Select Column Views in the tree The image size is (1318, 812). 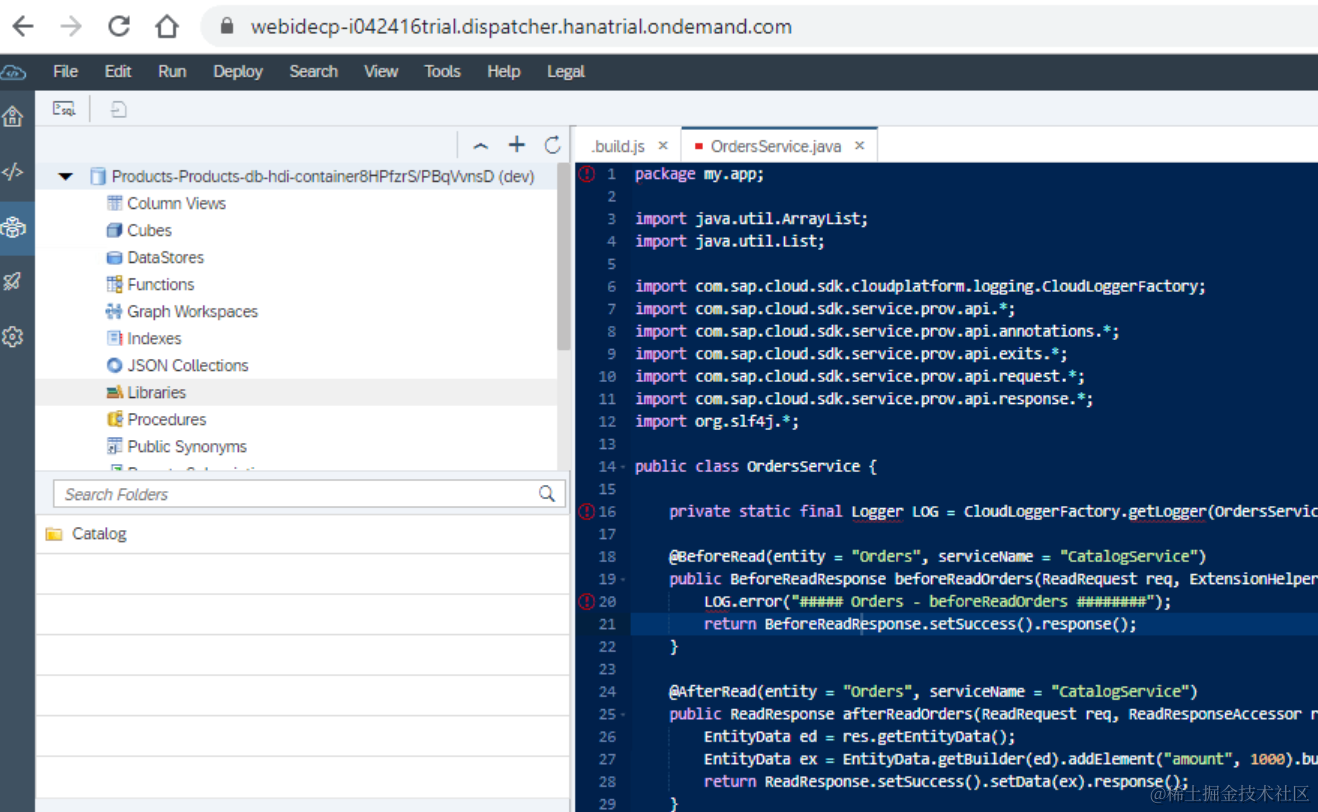click(x=176, y=203)
